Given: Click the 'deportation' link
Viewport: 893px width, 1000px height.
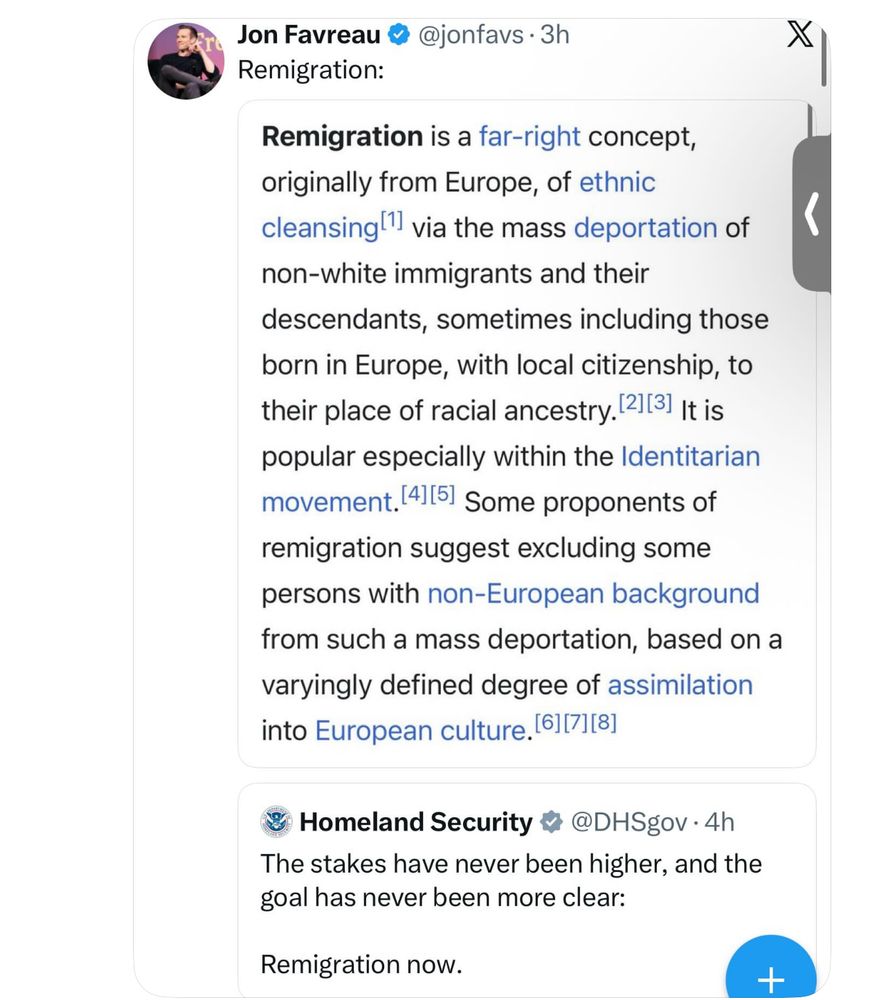Looking at the screenshot, I should tap(645, 228).
